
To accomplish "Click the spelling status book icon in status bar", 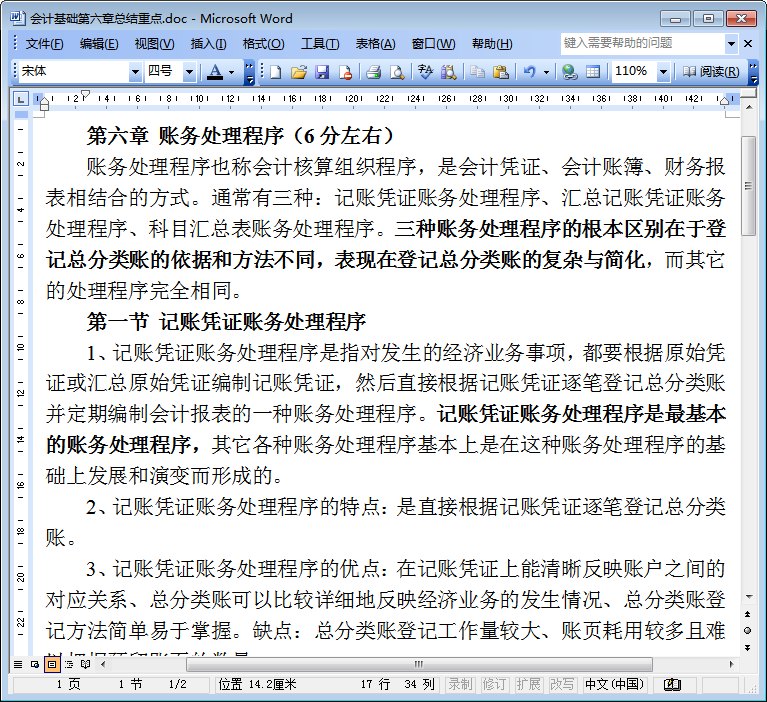I will click(672, 684).
